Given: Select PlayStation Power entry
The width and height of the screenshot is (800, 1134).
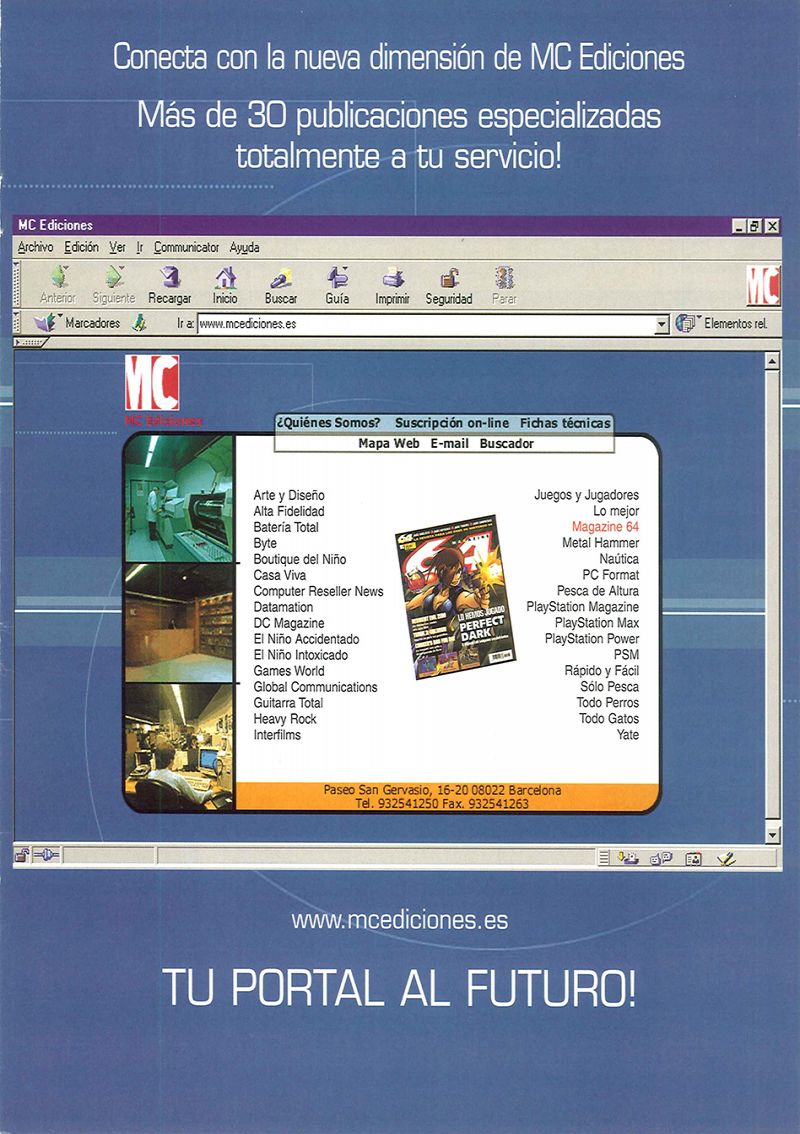Looking at the screenshot, I should [x=592, y=639].
